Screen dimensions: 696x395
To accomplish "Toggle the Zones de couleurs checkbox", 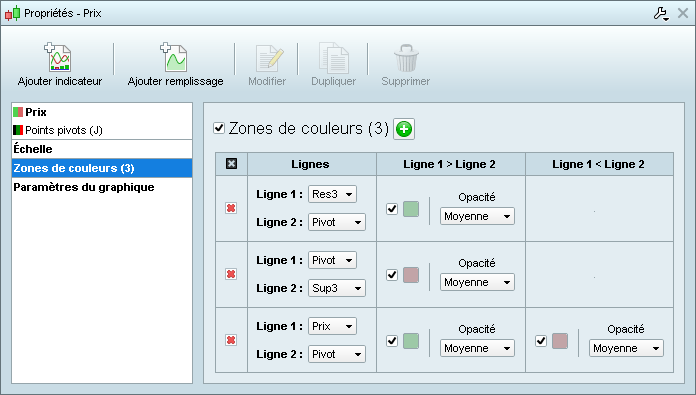I will [219, 128].
